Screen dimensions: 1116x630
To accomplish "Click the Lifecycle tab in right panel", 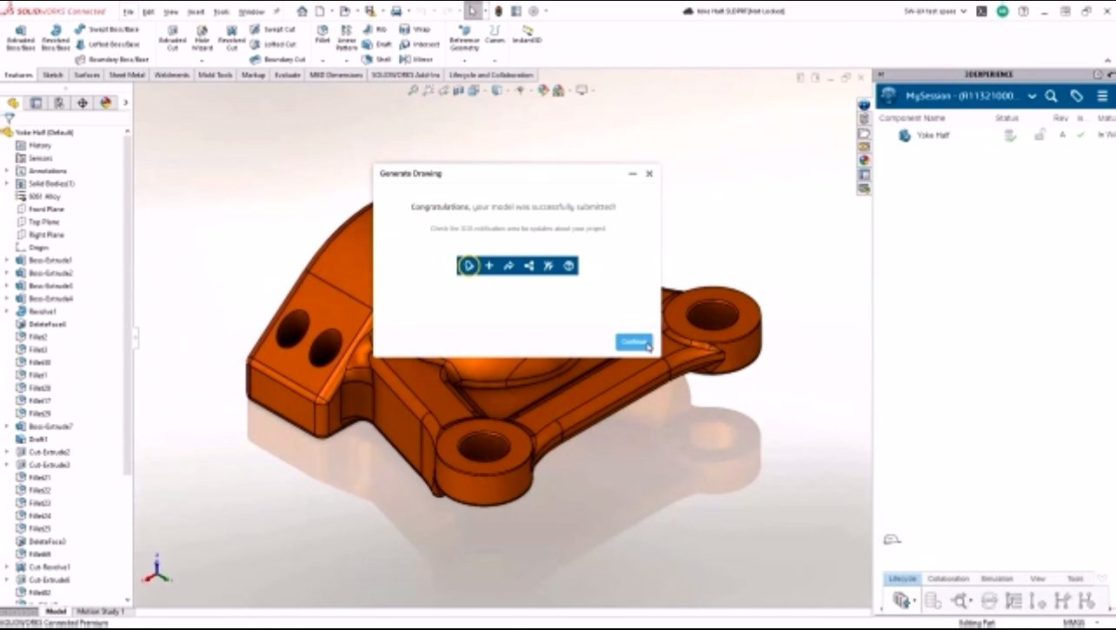I will point(901,578).
